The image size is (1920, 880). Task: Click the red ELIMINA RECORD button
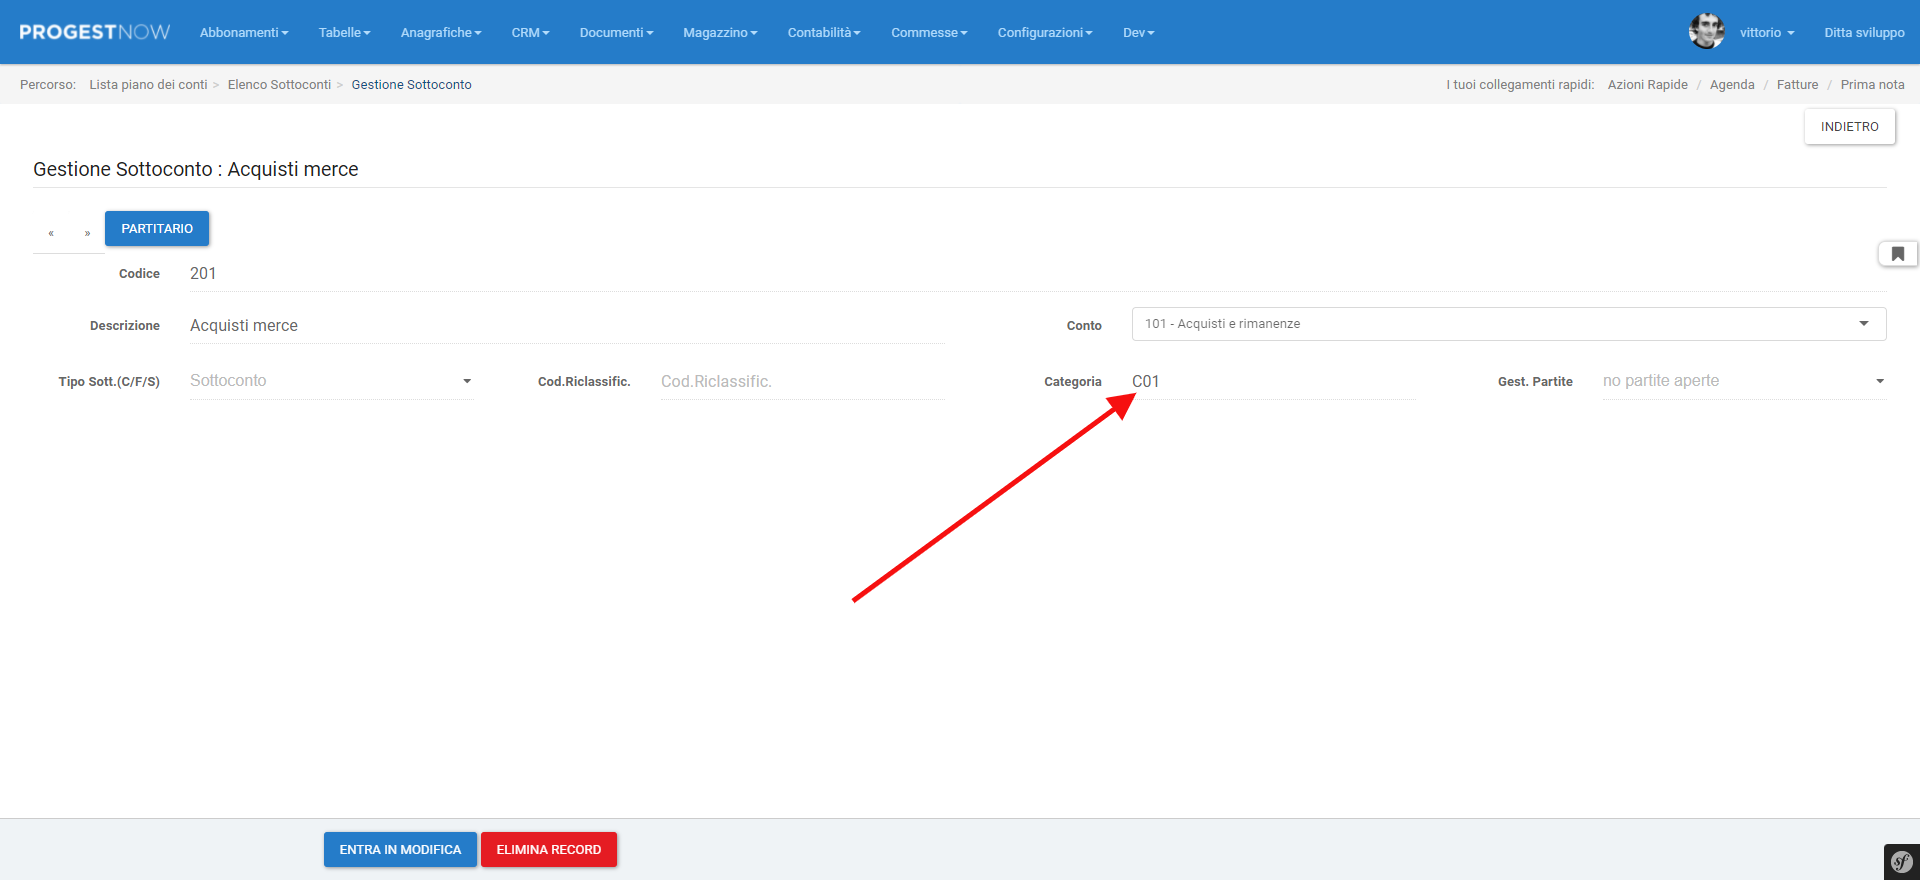[x=548, y=850]
